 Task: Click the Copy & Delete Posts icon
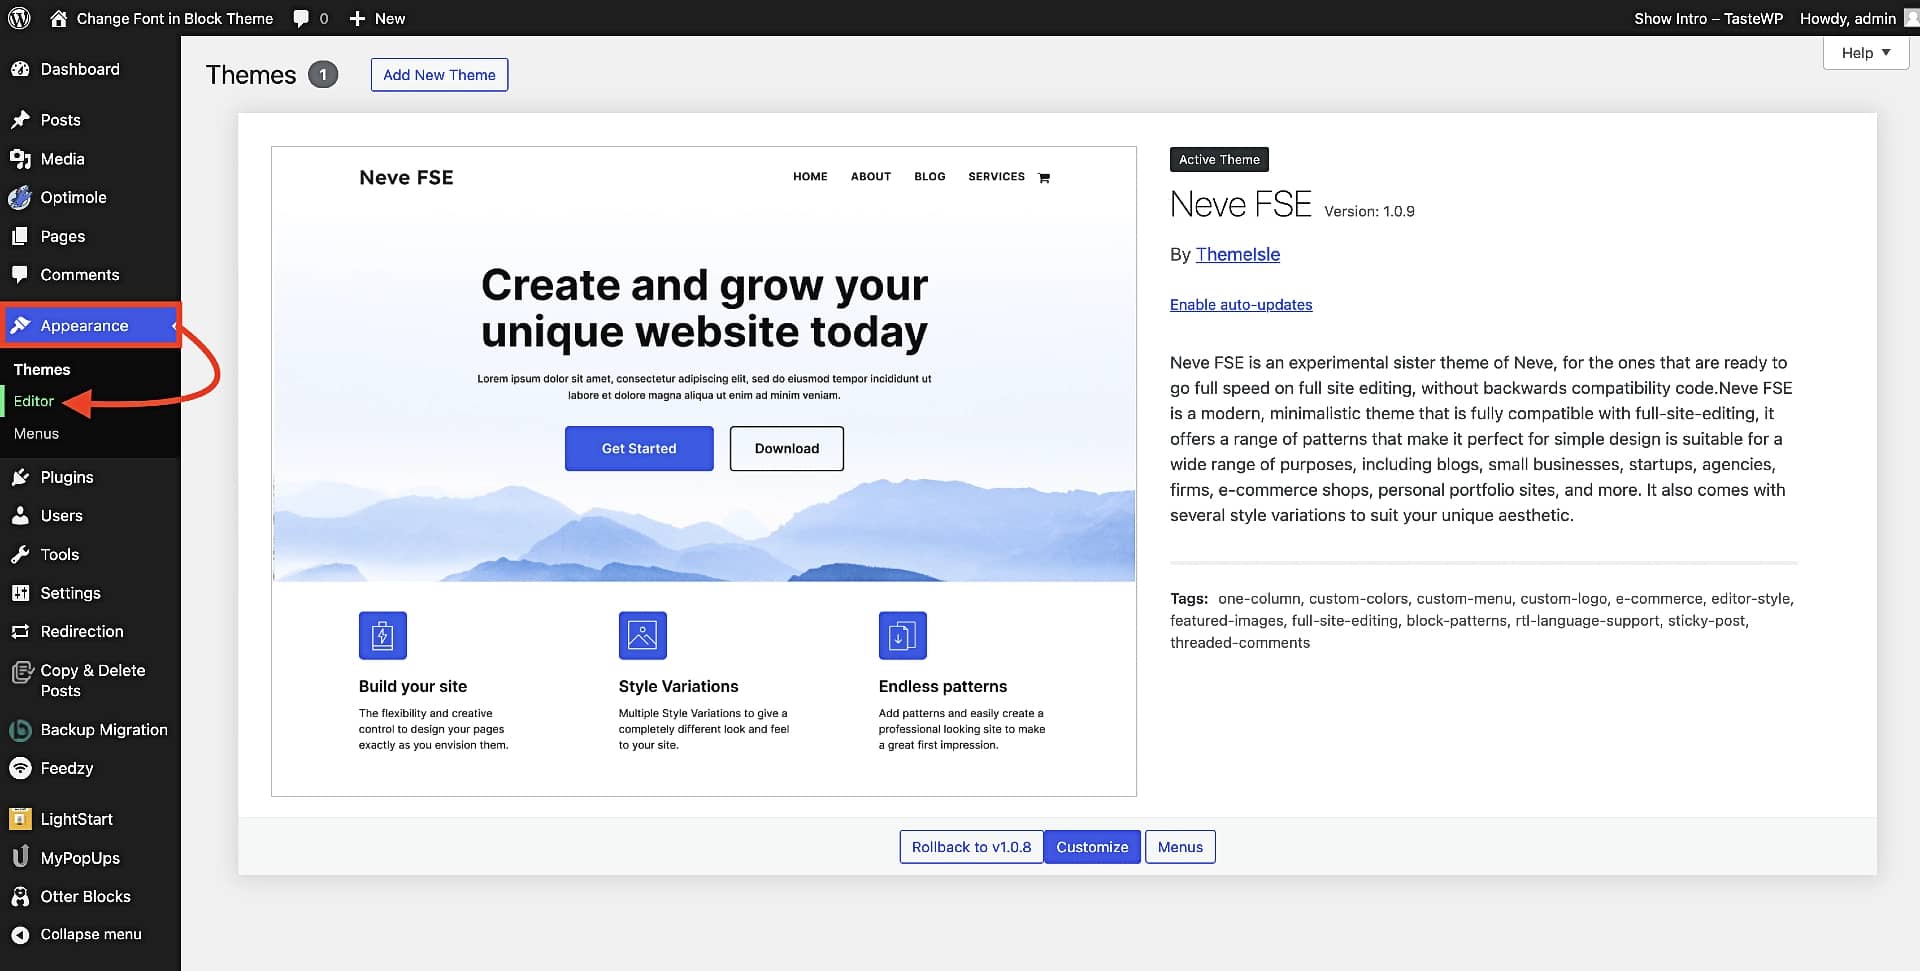point(21,673)
